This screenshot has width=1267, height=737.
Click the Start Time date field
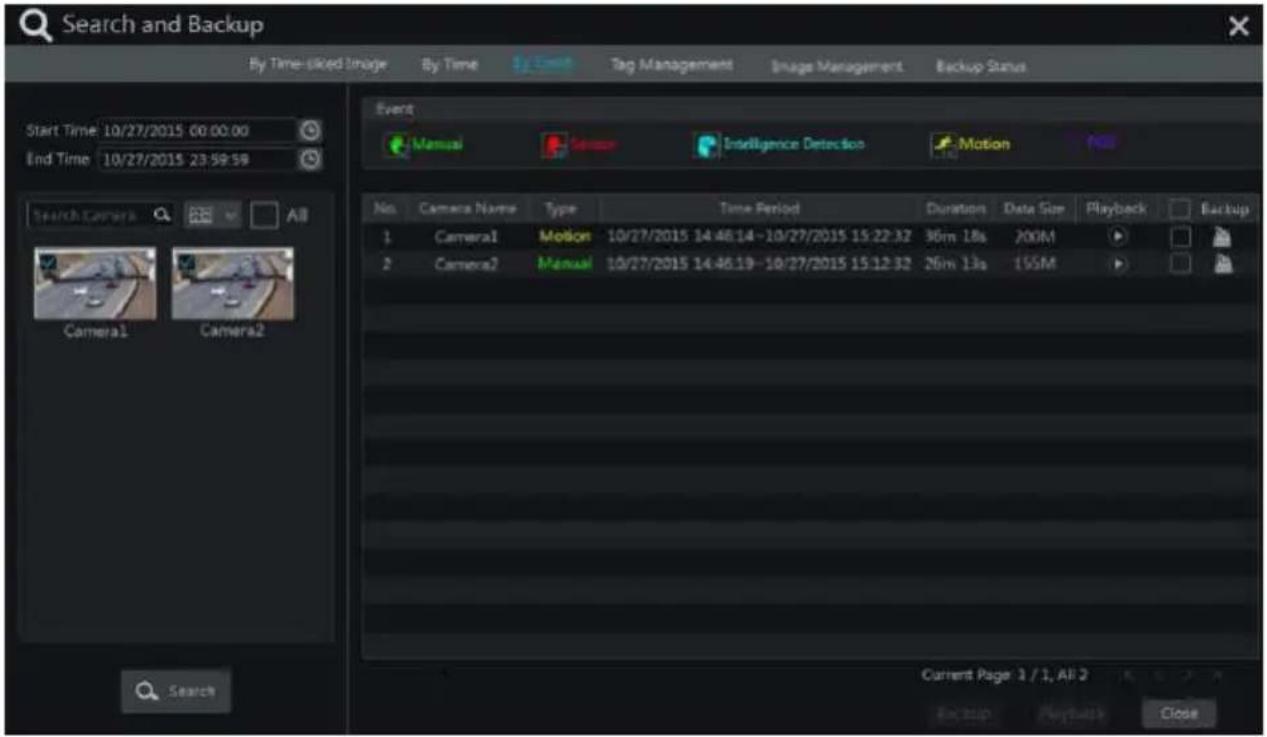pos(198,130)
